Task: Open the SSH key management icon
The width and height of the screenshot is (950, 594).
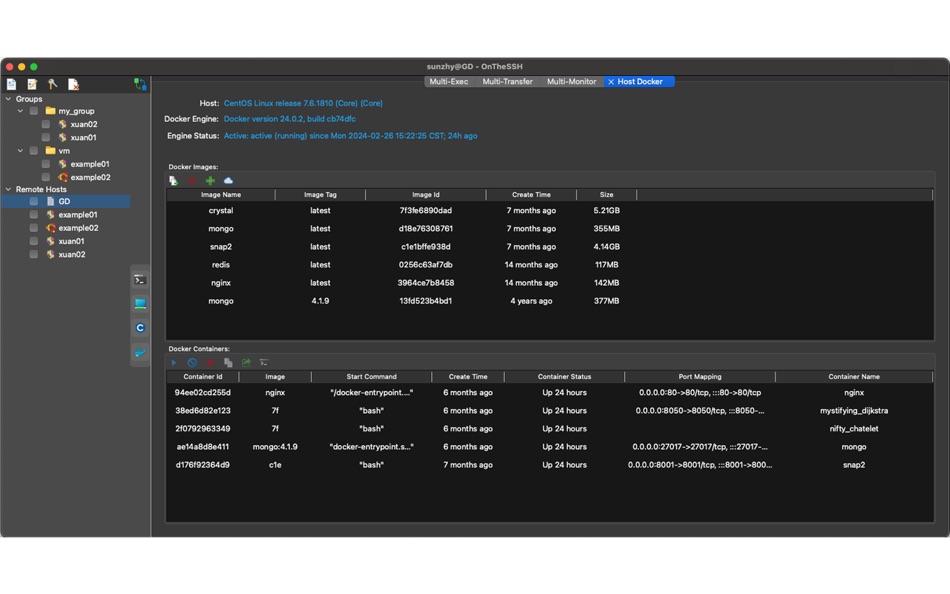Action: coord(53,84)
